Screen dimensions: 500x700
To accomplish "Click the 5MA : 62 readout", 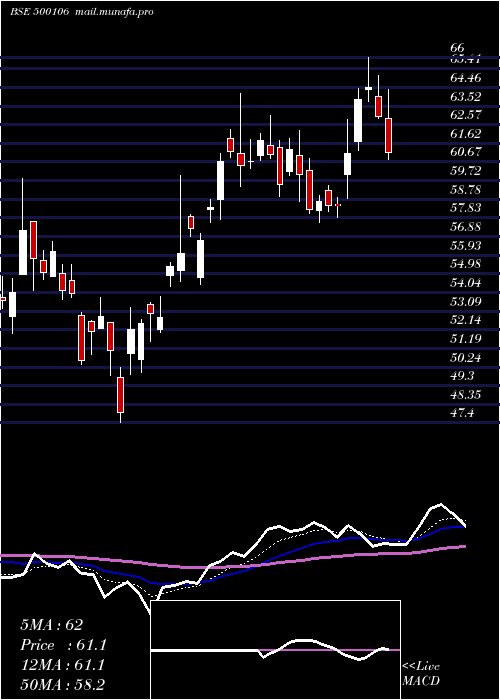I will [52, 625].
